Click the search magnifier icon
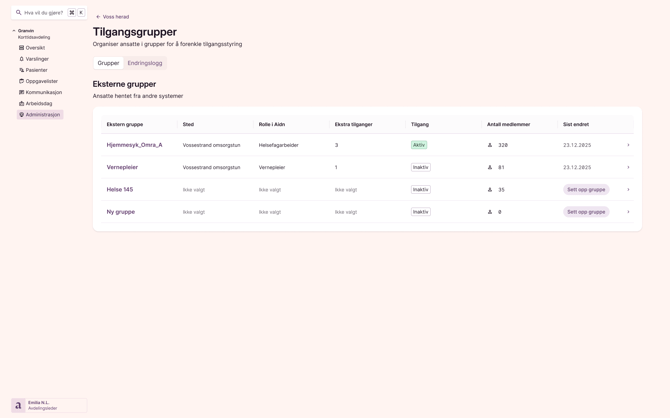670x418 pixels. (x=19, y=13)
